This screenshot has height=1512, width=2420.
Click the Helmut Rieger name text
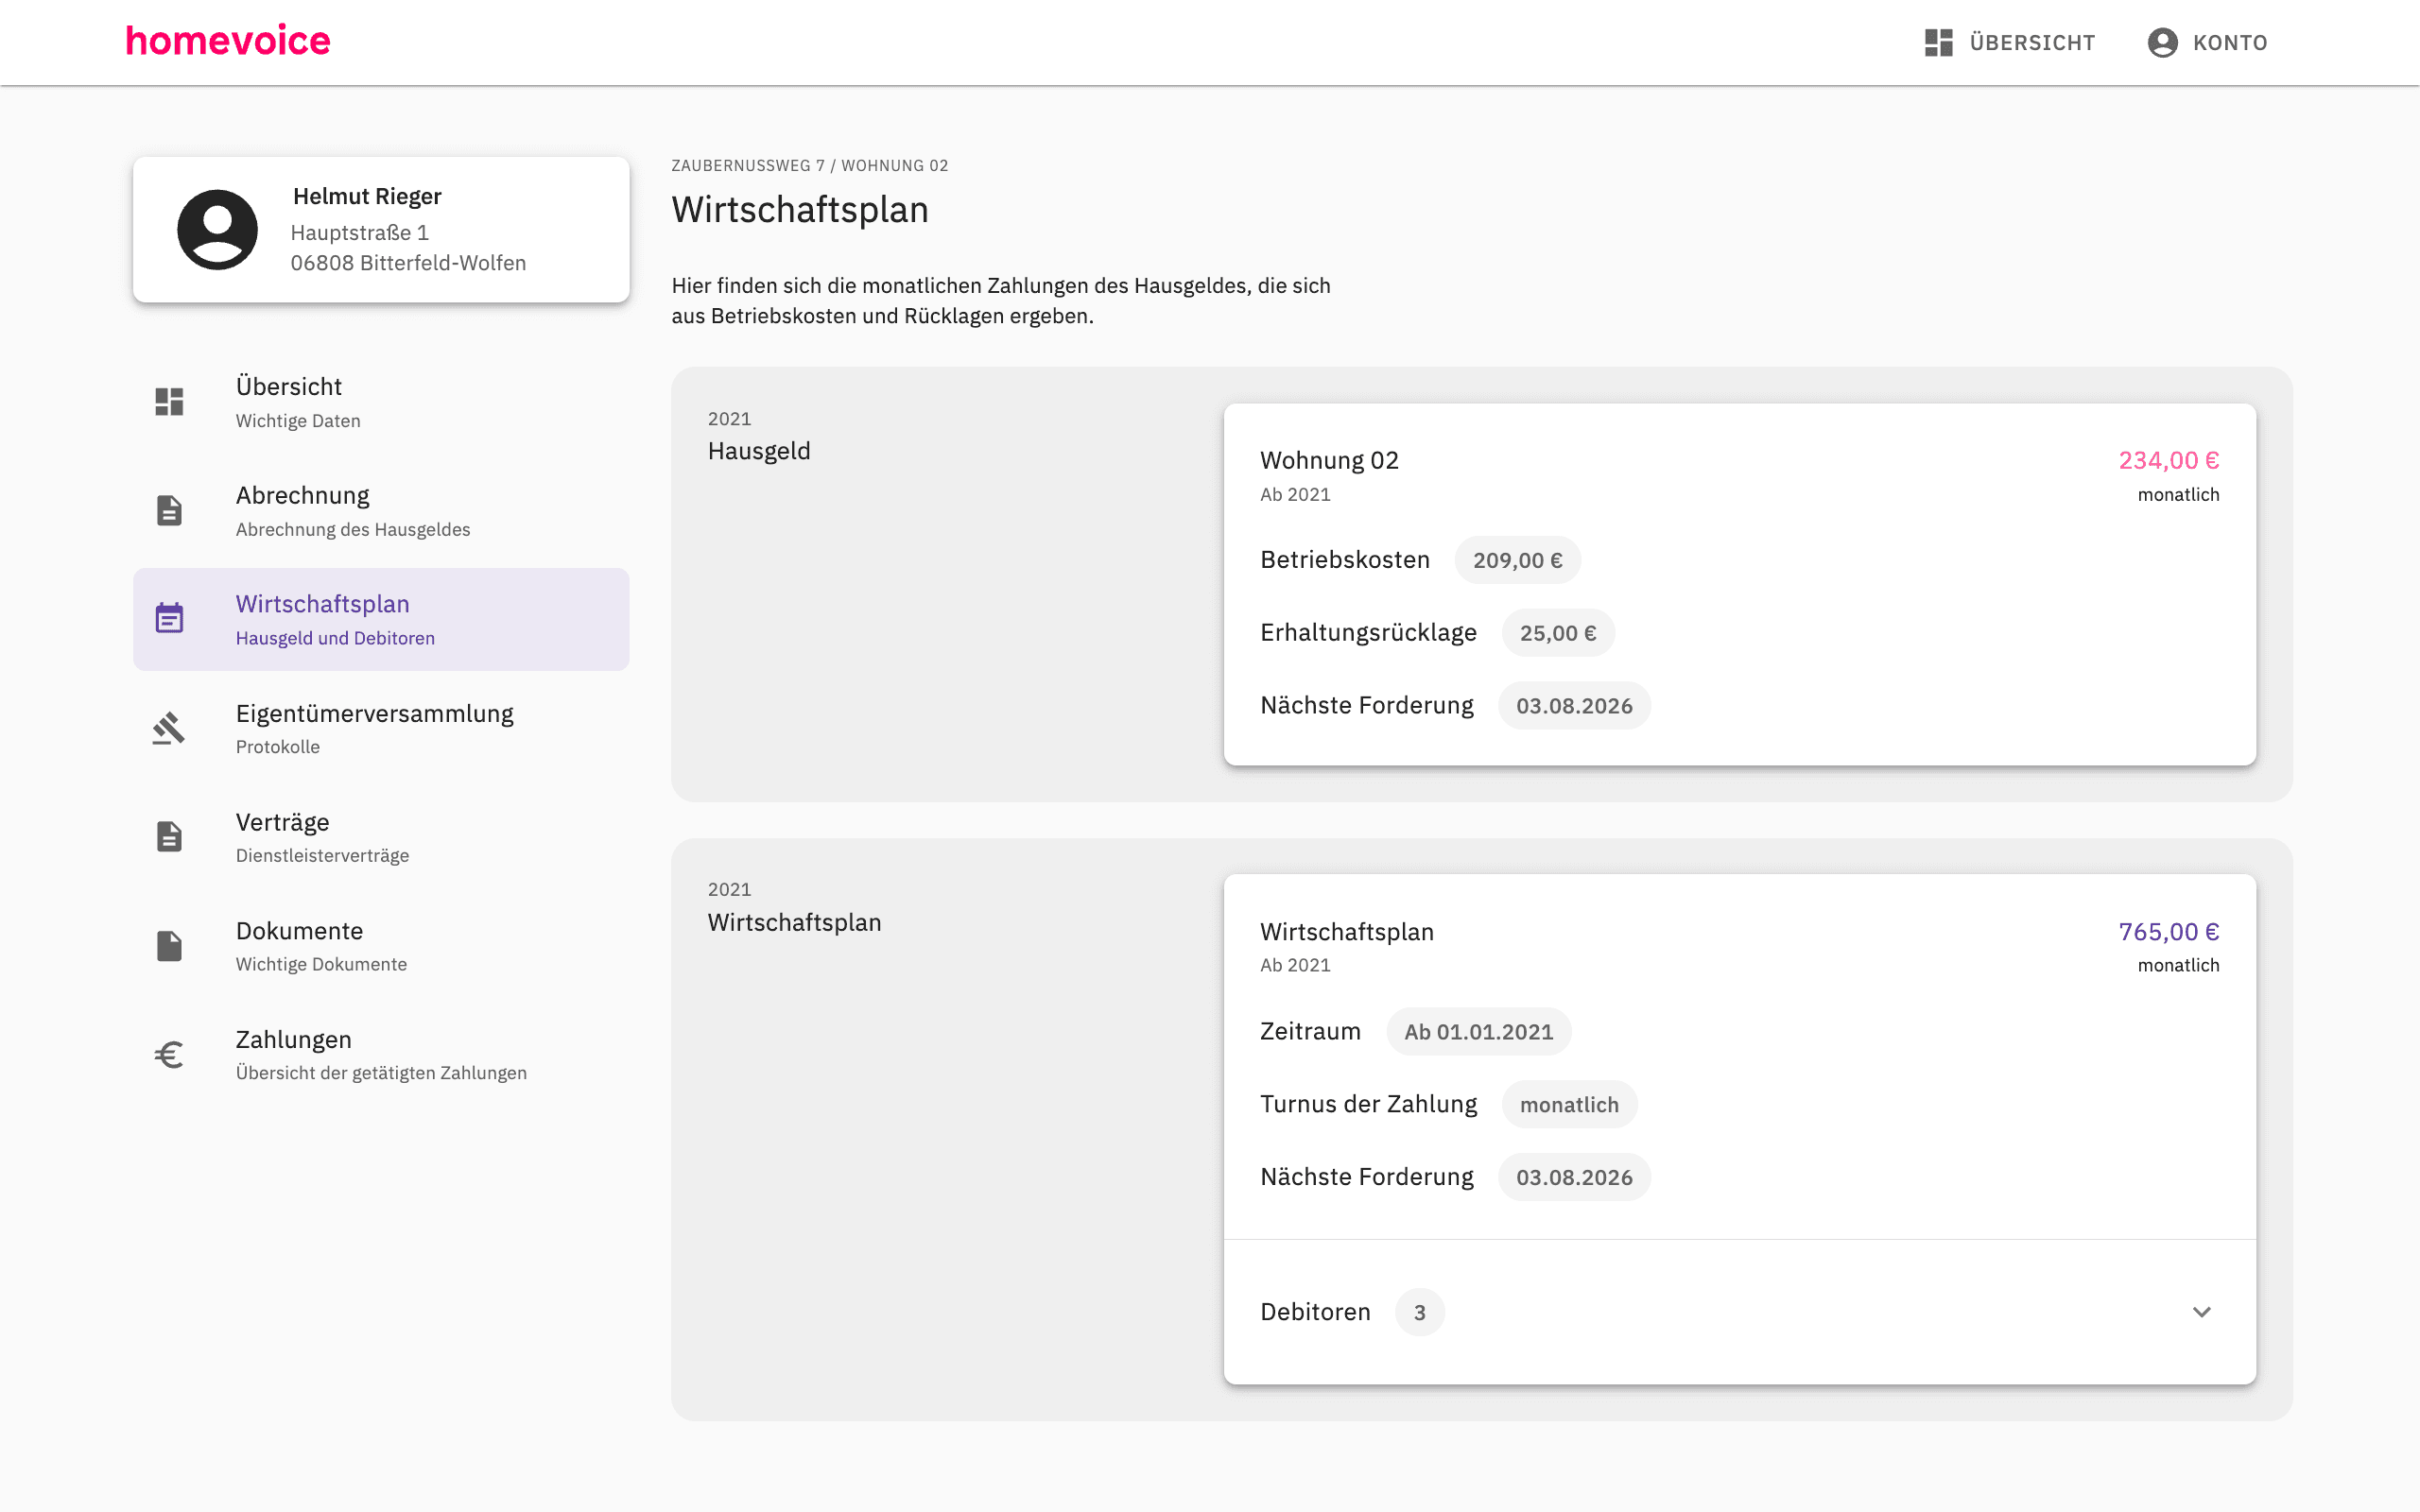[x=367, y=196]
